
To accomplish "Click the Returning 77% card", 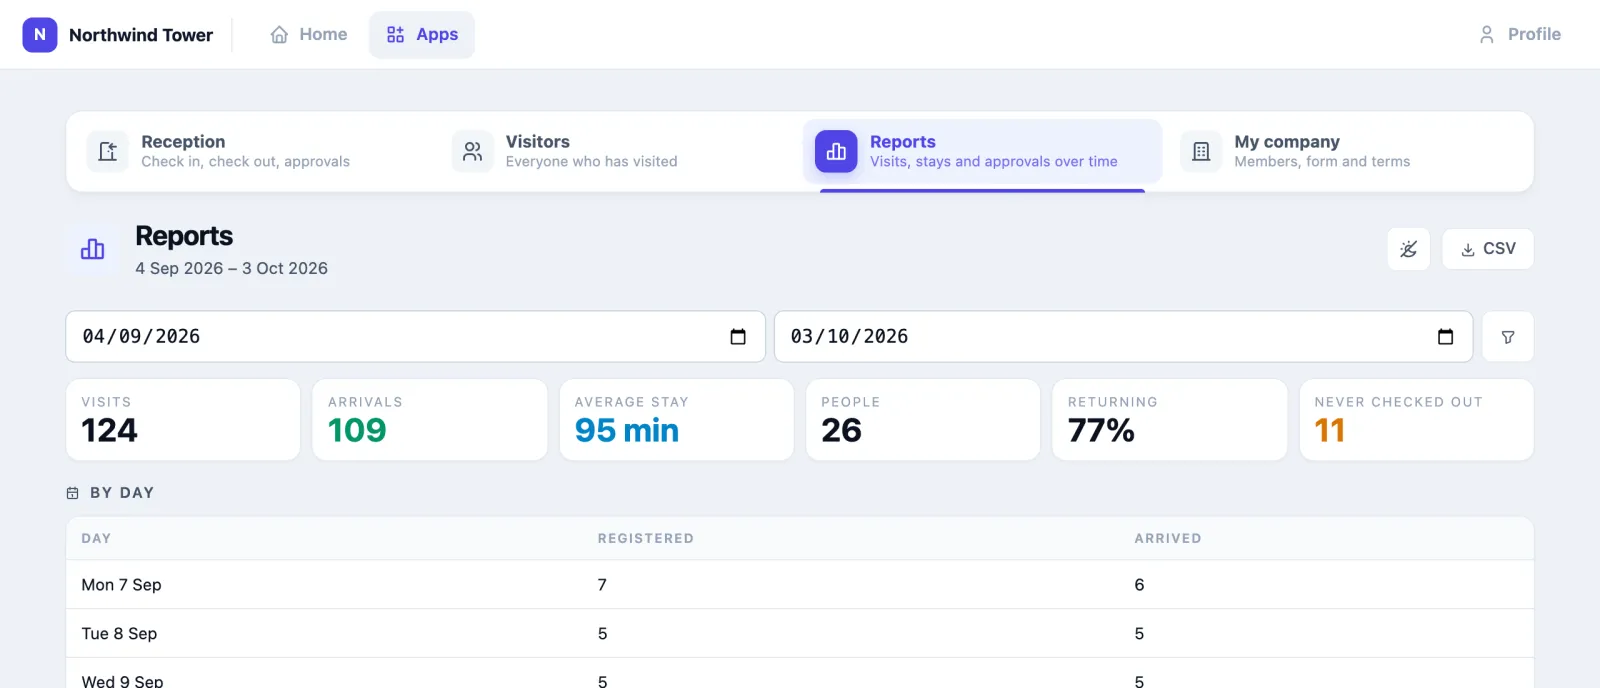I will point(1169,420).
